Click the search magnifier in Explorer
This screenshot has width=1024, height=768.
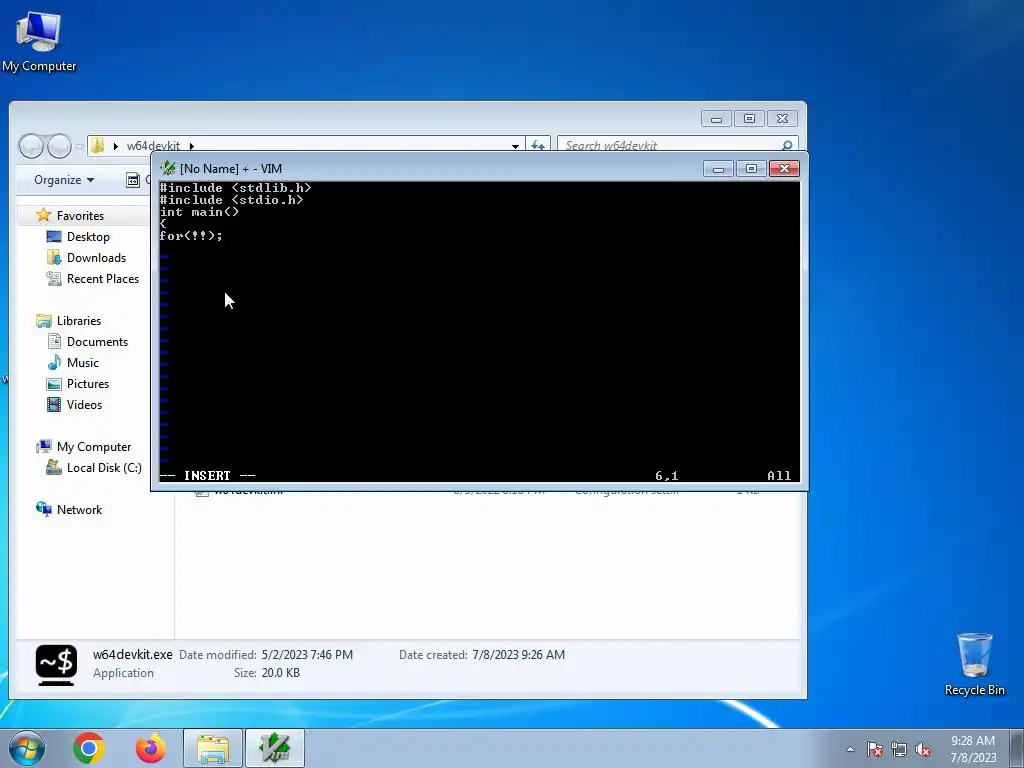tap(787, 145)
